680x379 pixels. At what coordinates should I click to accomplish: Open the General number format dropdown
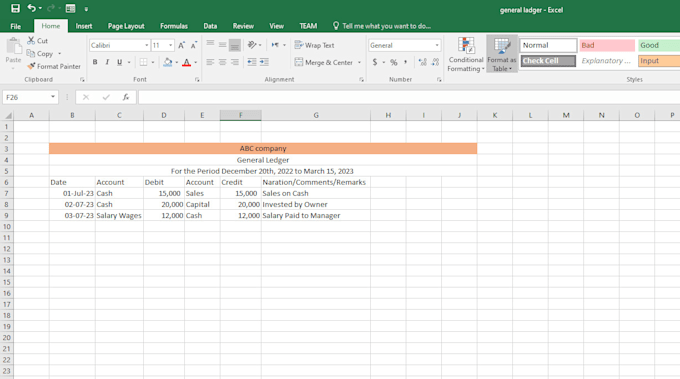click(x=437, y=46)
